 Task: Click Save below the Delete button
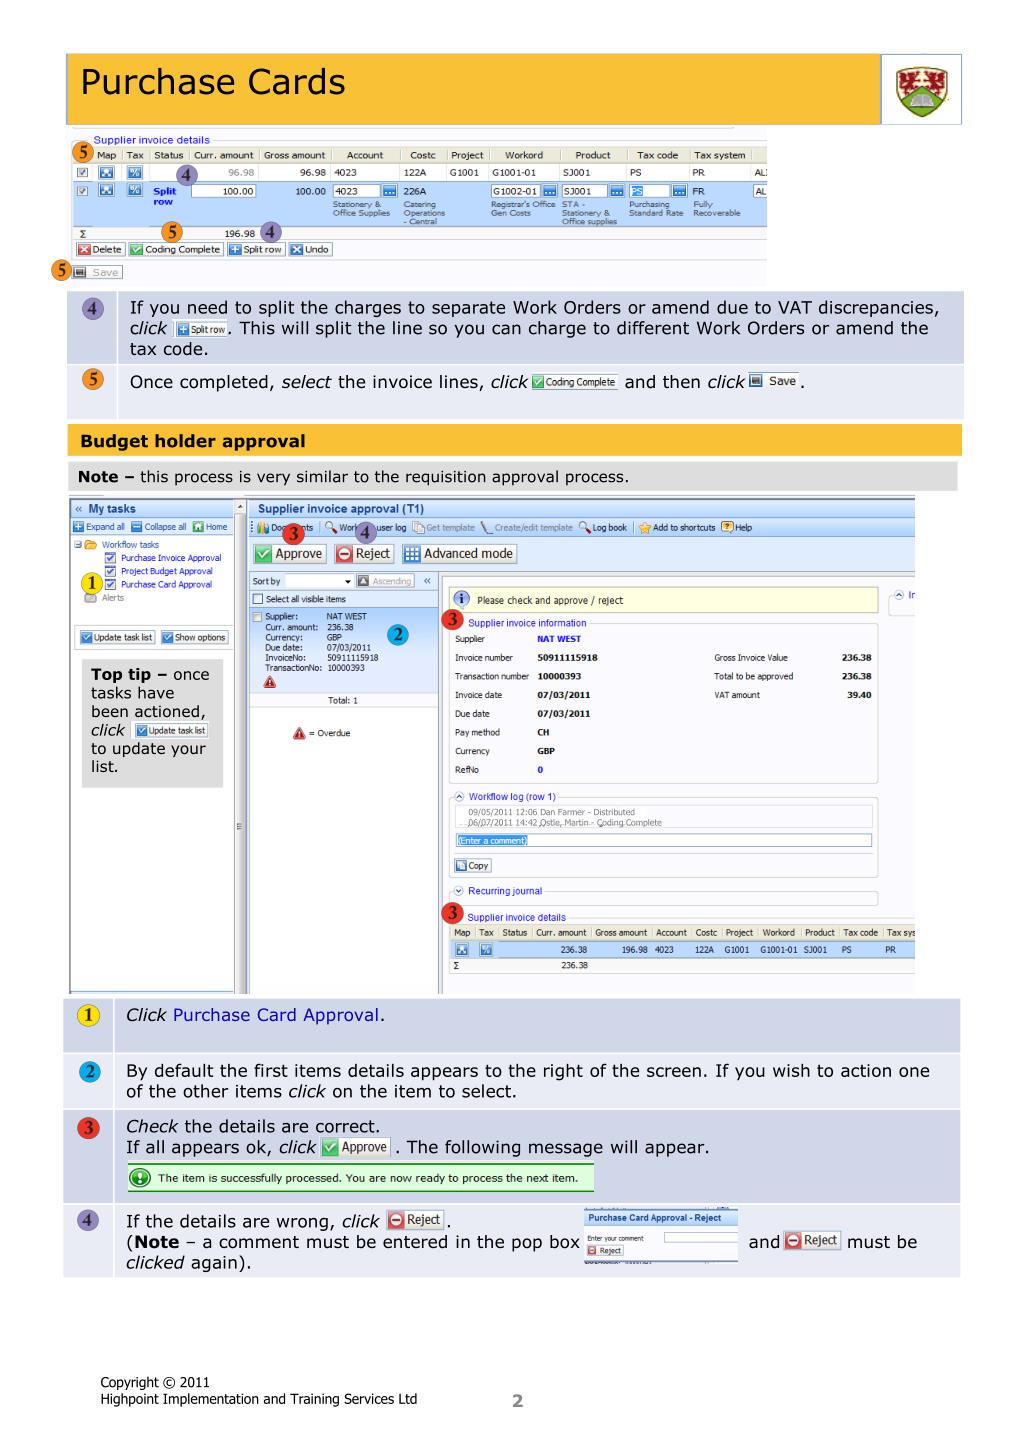[98, 272]
